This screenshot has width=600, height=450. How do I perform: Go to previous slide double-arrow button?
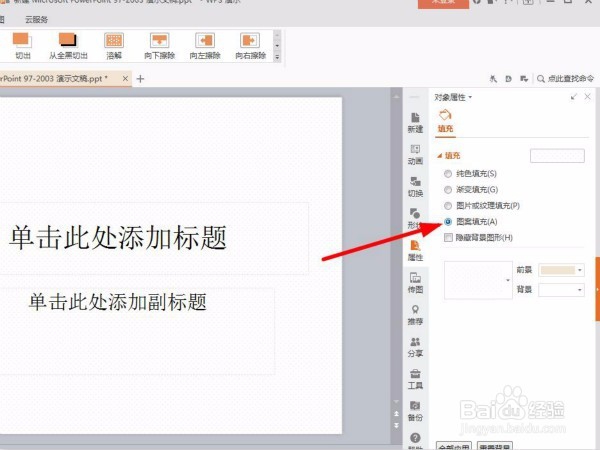pos(396,414)
